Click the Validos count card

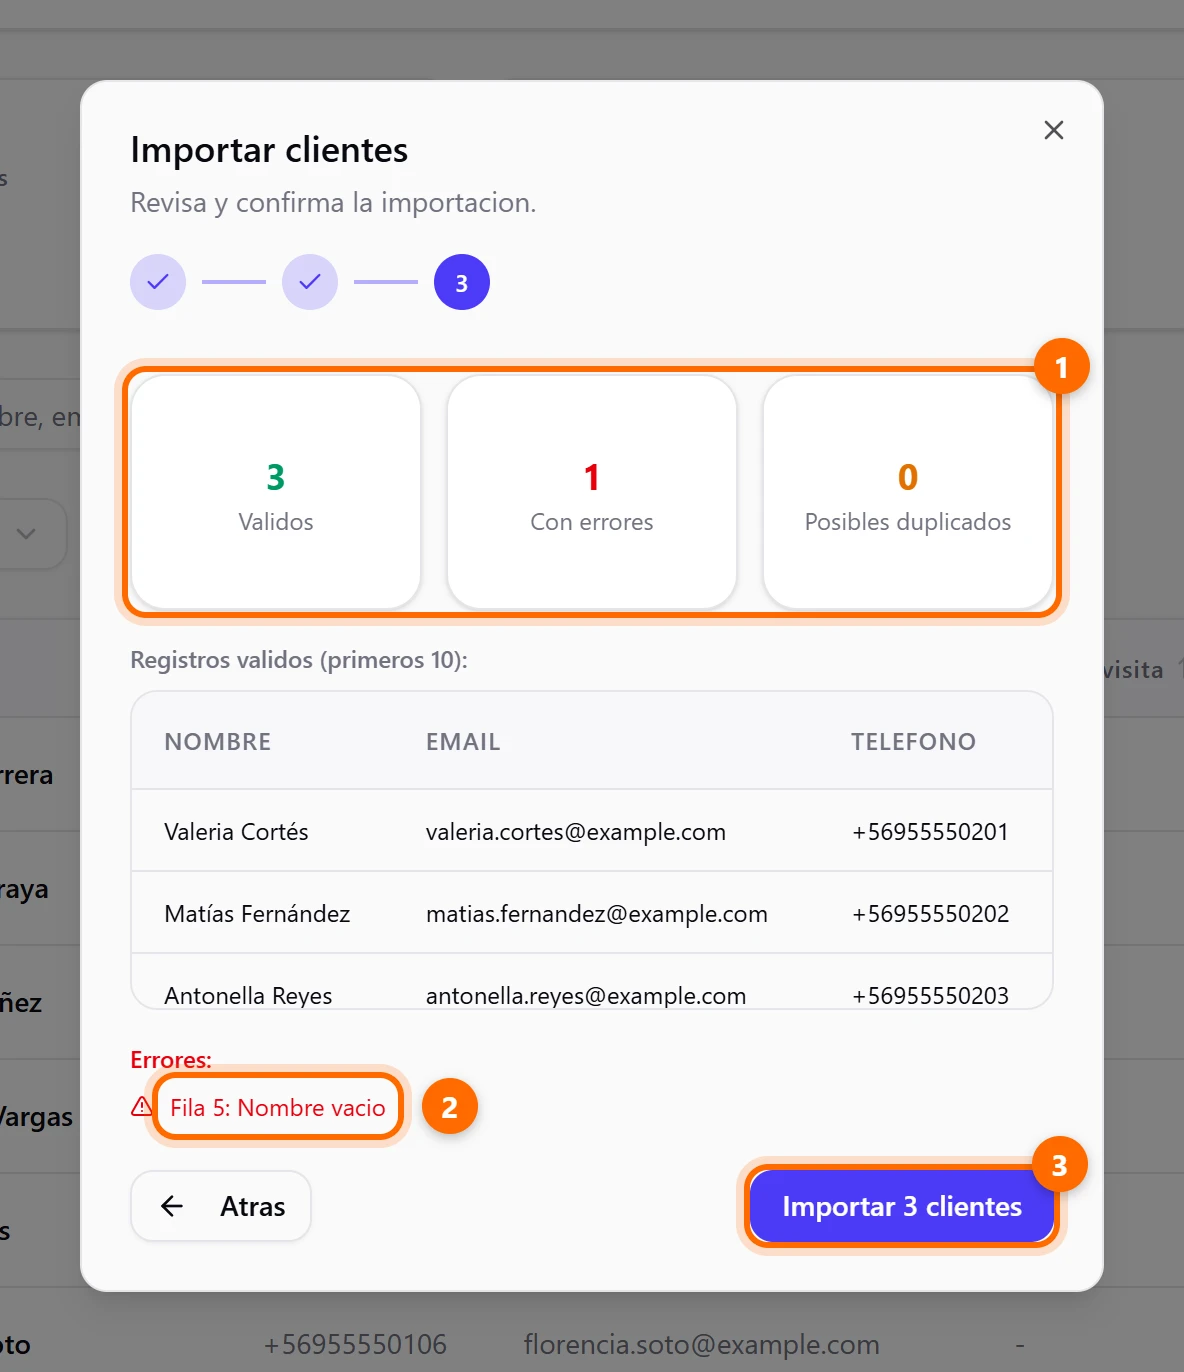[276, 492]
